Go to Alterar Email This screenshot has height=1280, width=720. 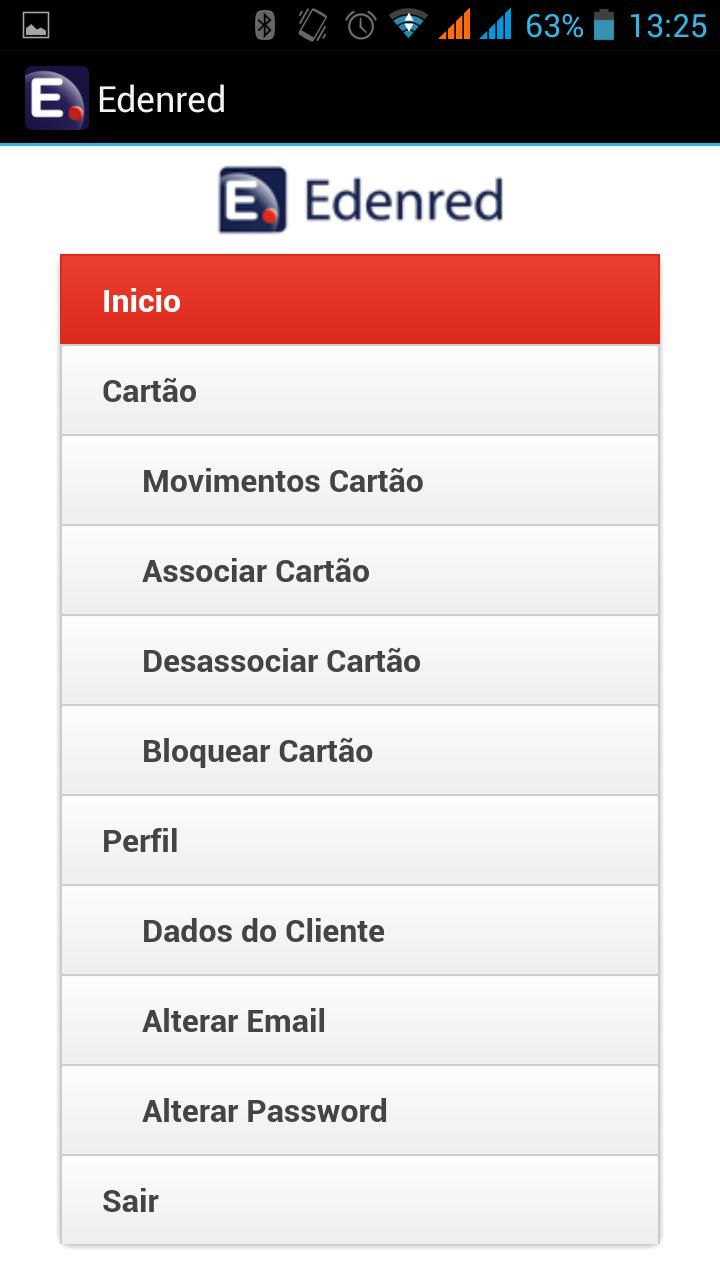360,1021
